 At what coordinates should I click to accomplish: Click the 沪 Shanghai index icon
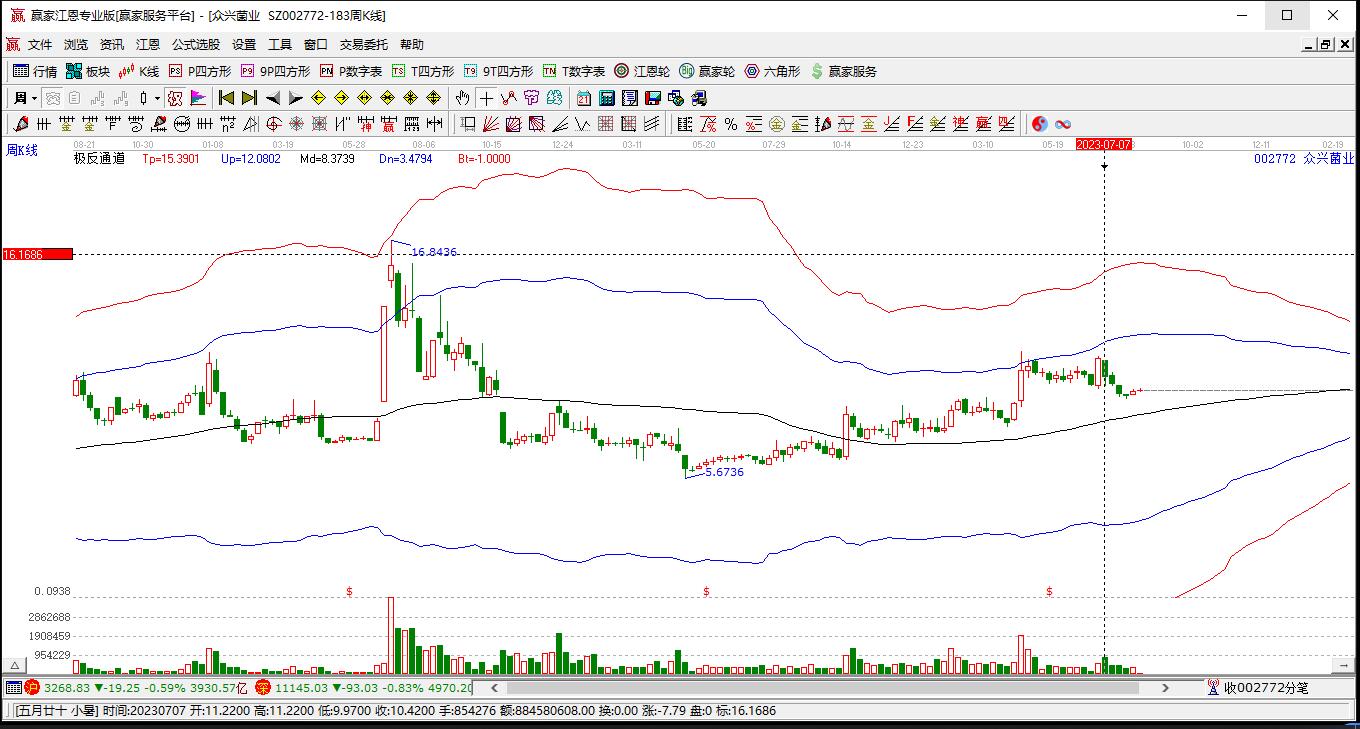click(x=32, y=687)
